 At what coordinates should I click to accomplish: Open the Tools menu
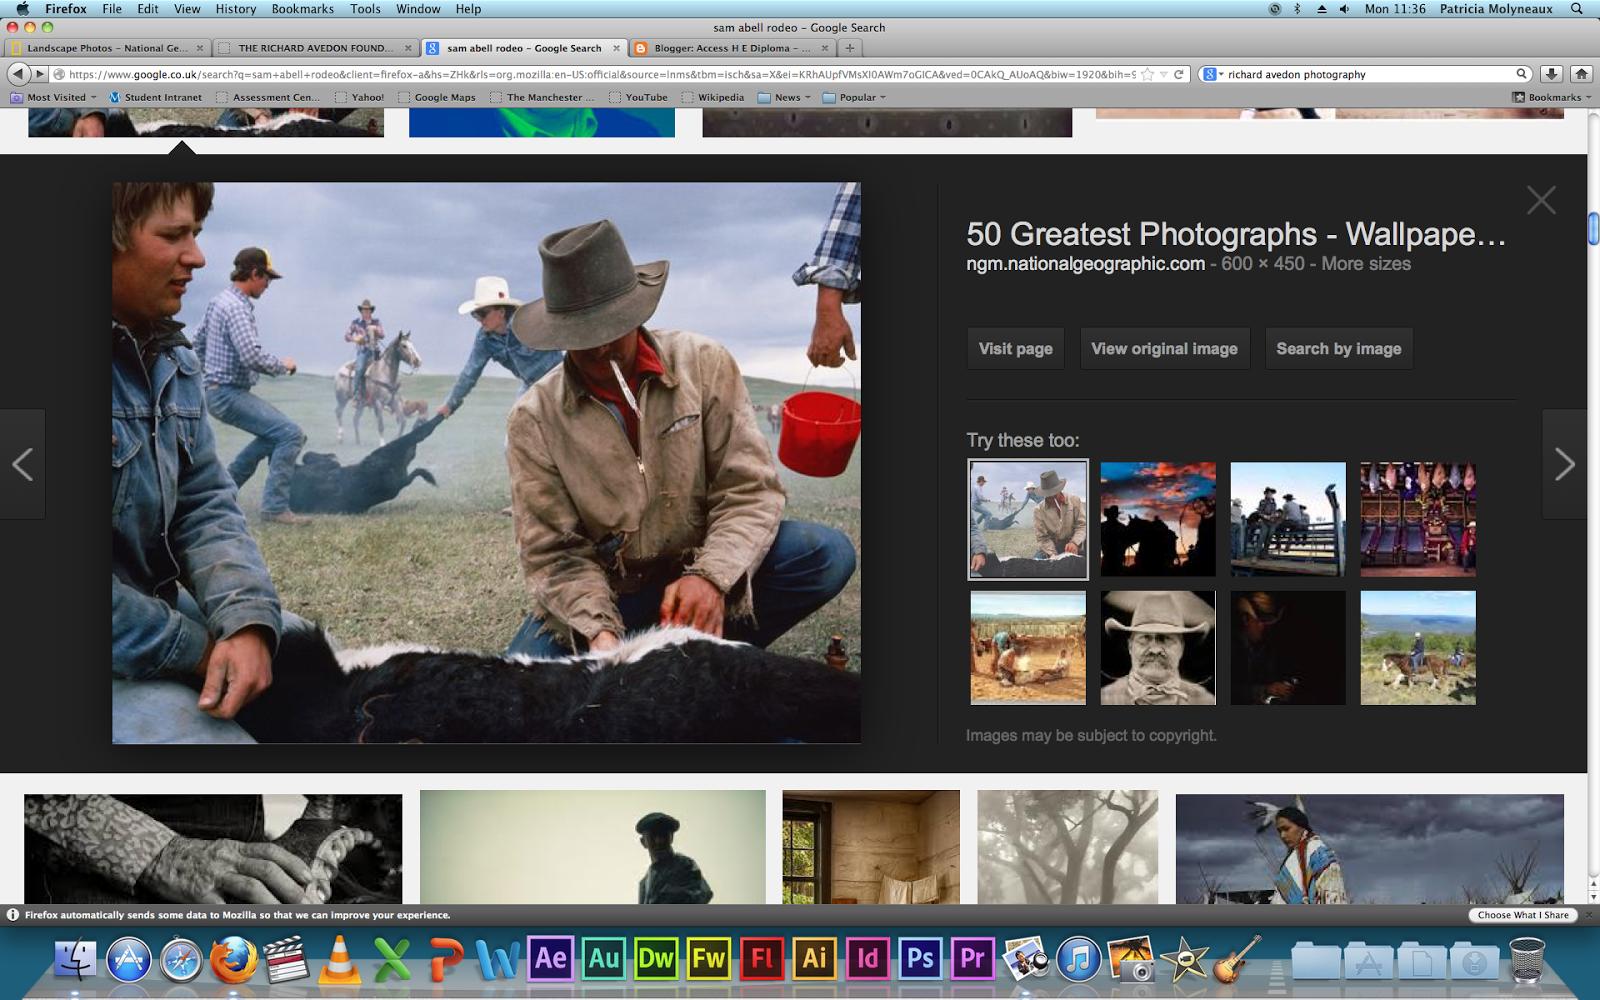(365, 9)
